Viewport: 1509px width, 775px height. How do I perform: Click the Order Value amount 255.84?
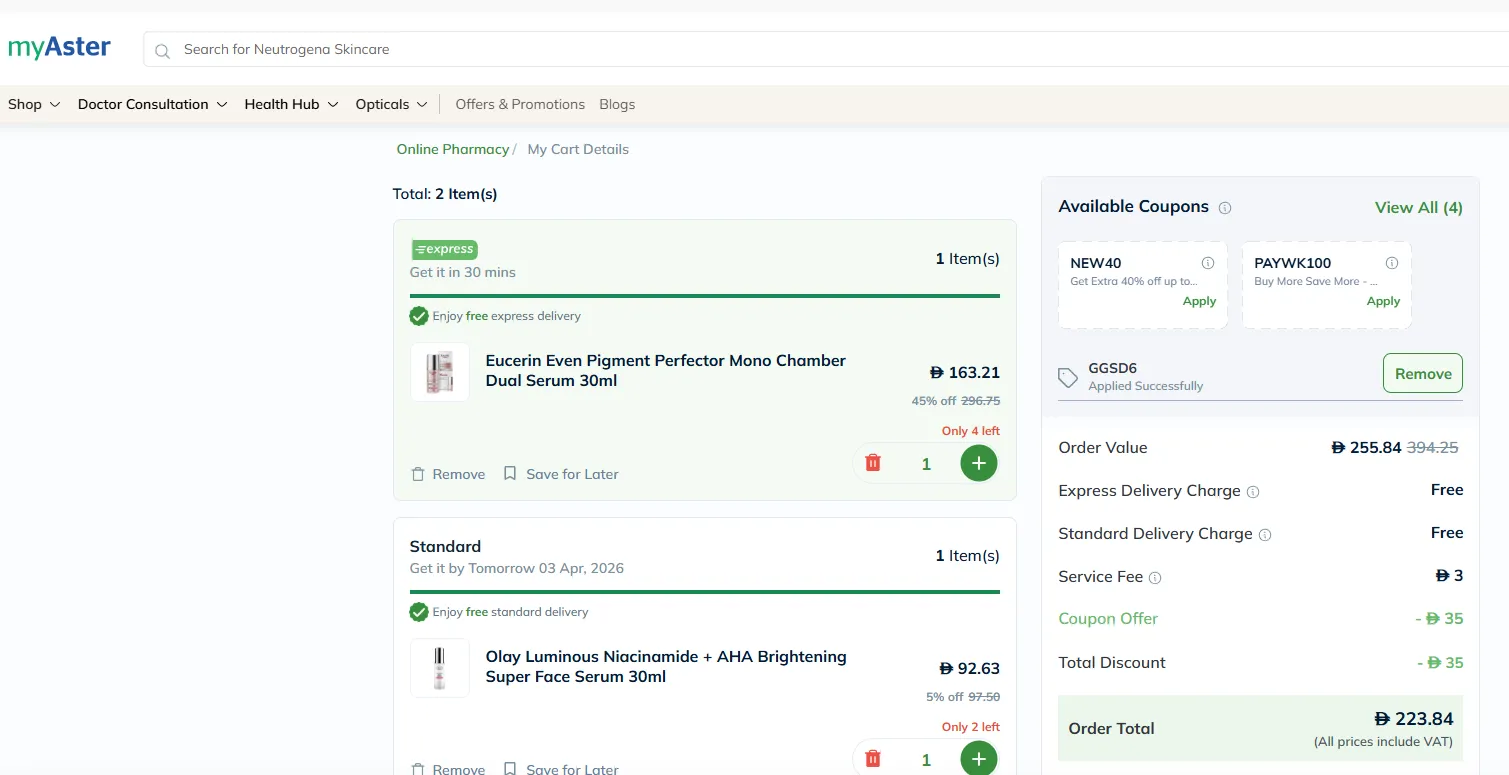[x=1367, y=447]
